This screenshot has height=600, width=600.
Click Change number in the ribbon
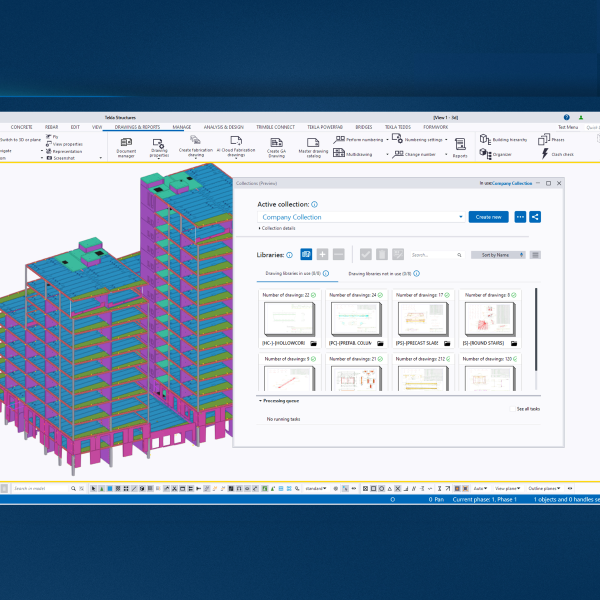pyautogui.click(x=414, y=154)
